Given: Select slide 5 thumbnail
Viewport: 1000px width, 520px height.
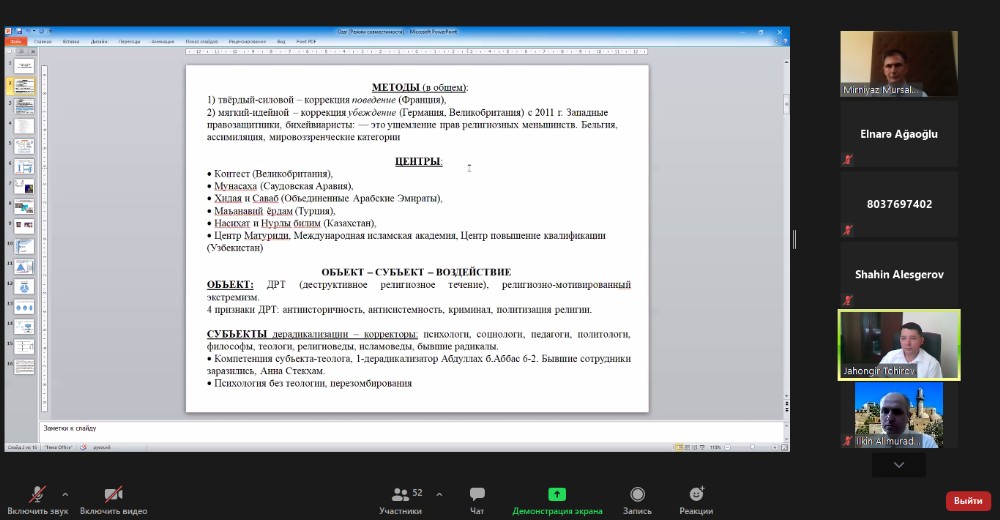Looking at the screenshot, I should coord(24,146).
